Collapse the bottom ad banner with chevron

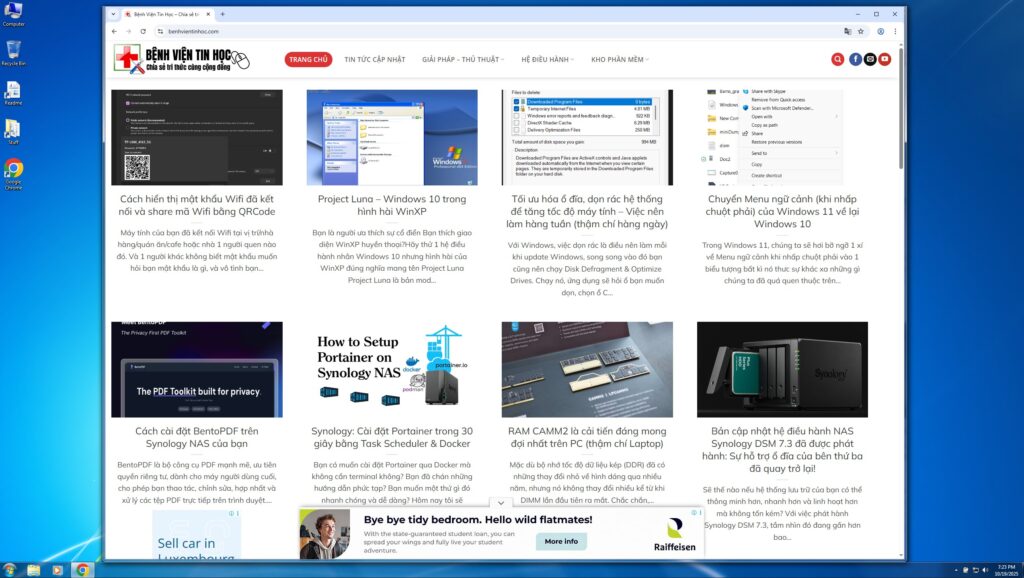pyautogui.click(x=501, y=503)
